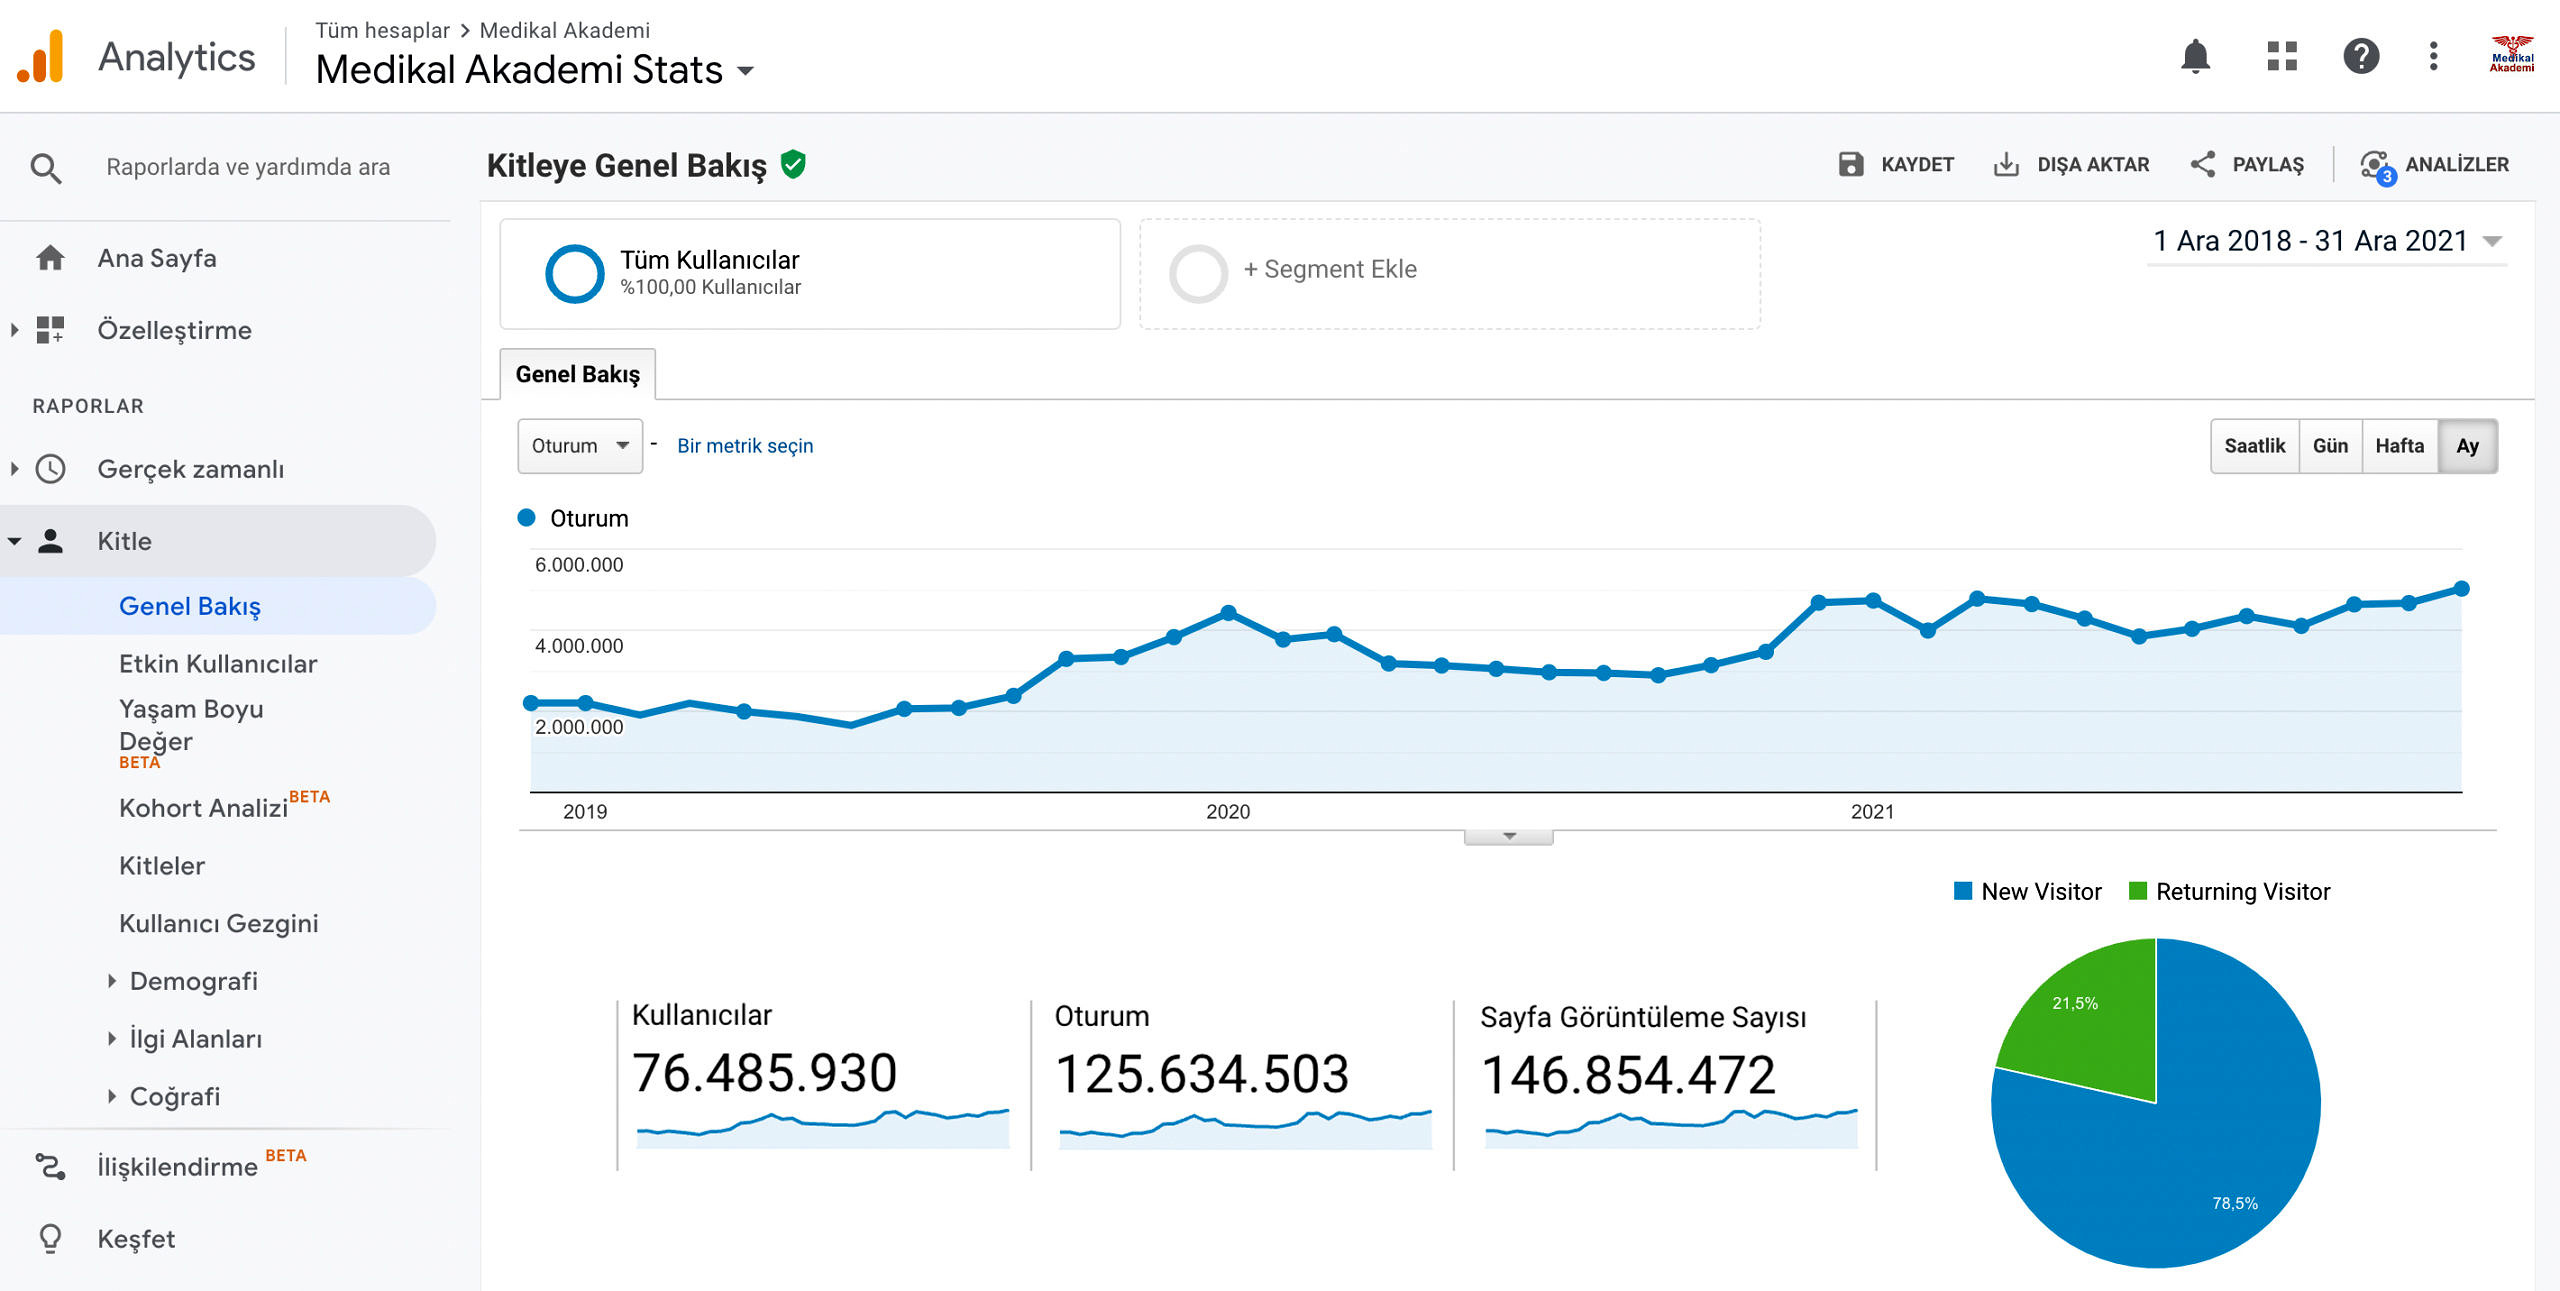
Task: Click the help question mark icon
Action: (2360, 57)
